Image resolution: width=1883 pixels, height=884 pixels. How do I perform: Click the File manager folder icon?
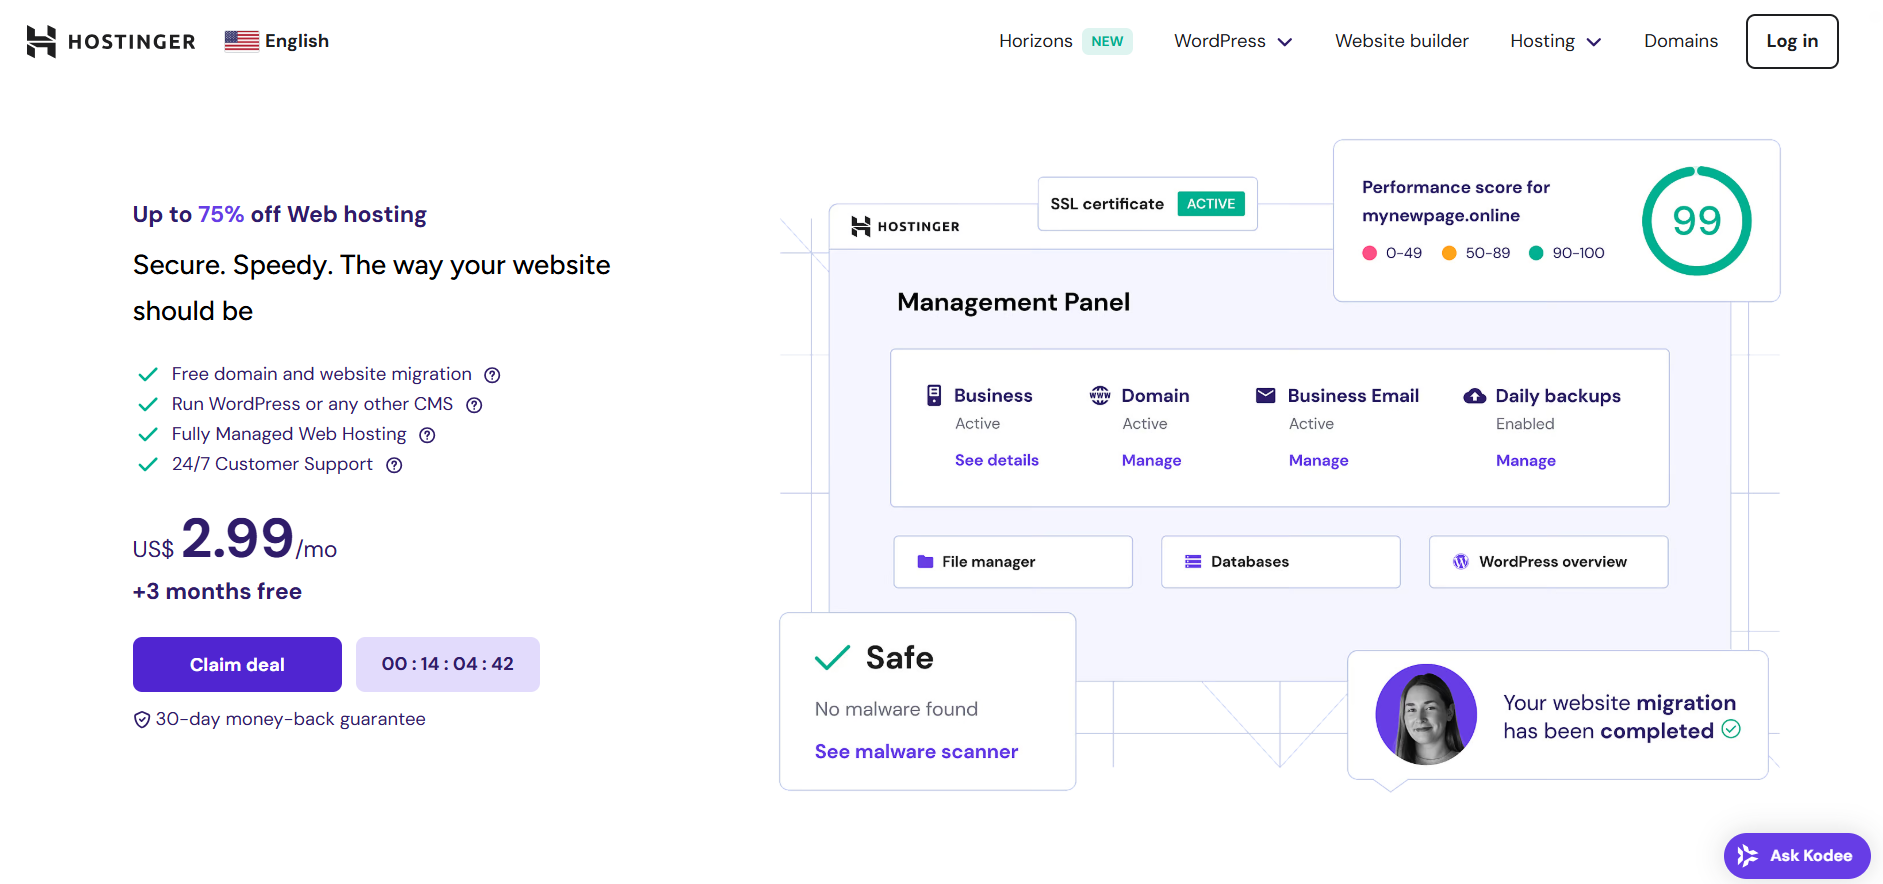925,562
